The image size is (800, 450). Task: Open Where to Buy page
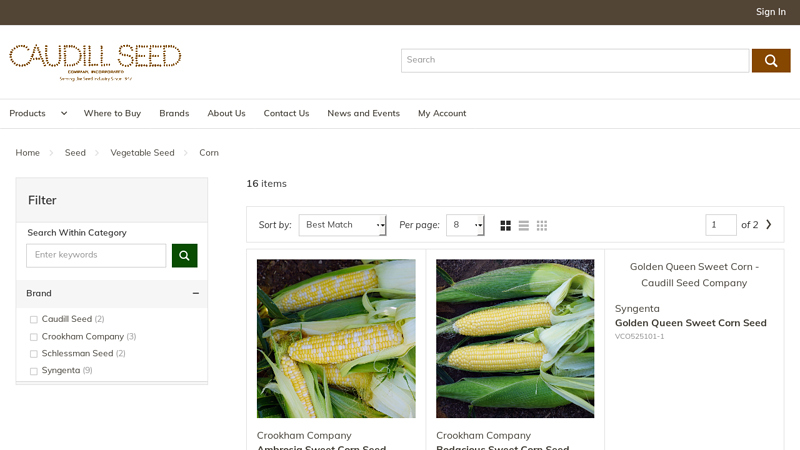[x=112, y=113]
